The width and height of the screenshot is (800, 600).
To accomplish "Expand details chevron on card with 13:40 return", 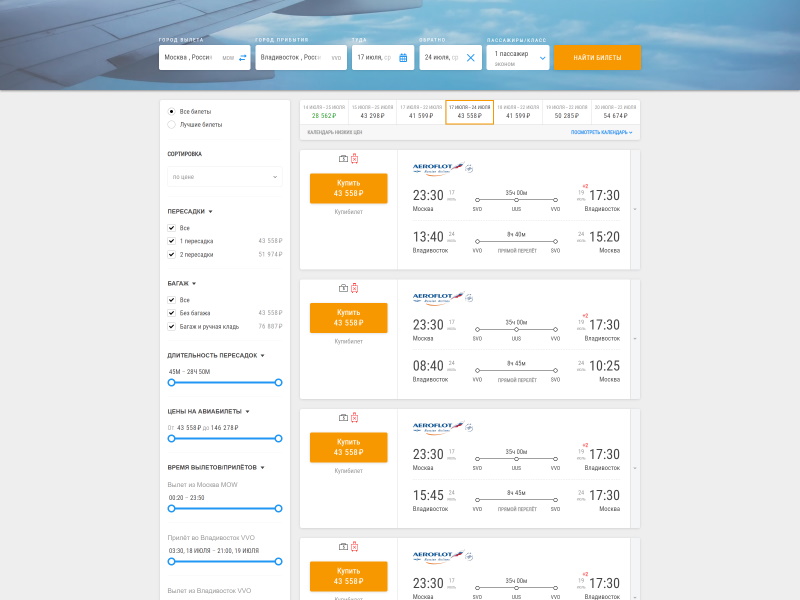I will (x=635, y=209).
